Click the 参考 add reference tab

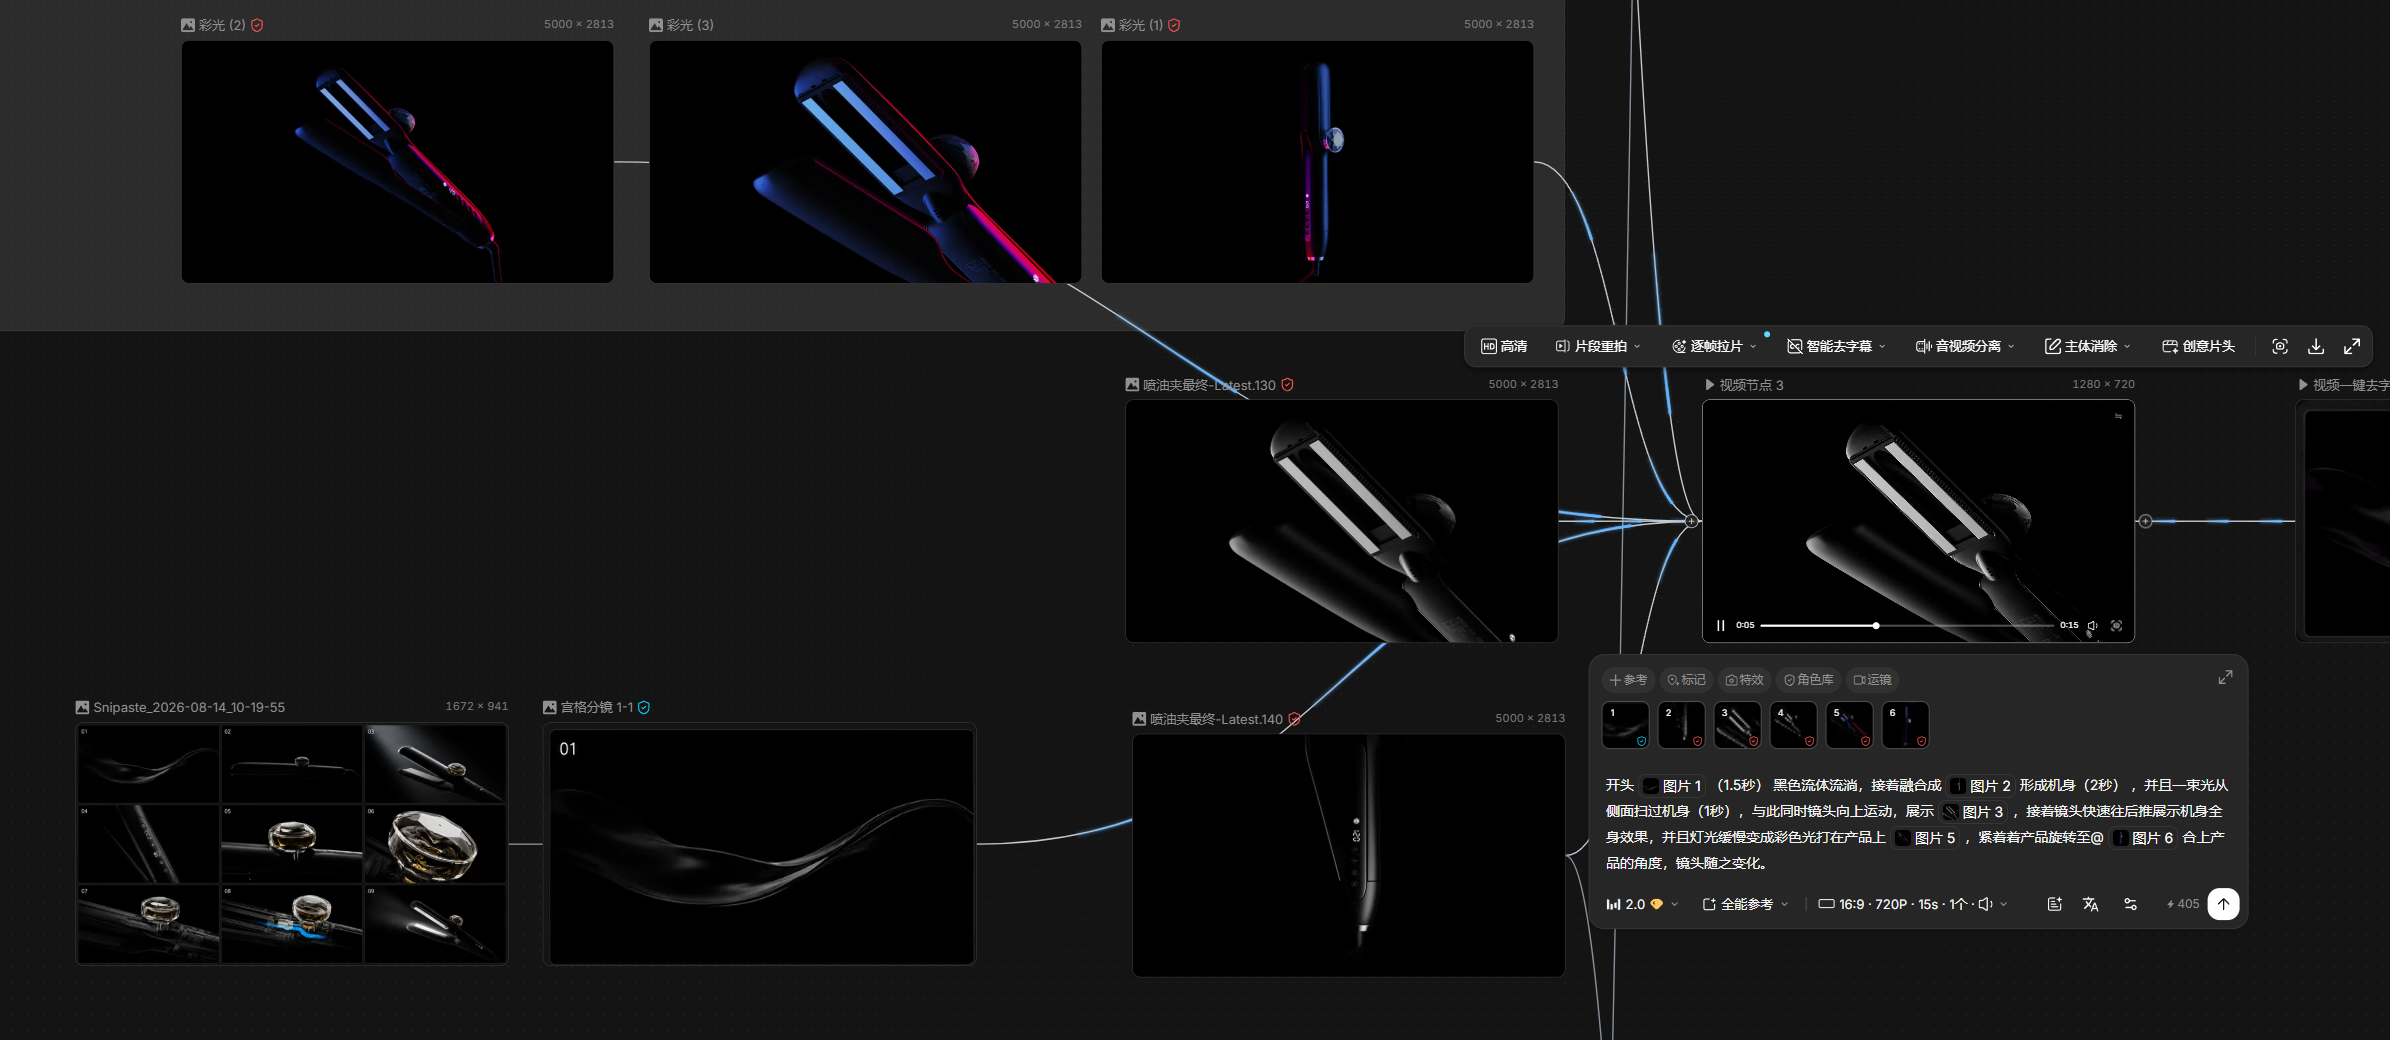coord(1628,680)
